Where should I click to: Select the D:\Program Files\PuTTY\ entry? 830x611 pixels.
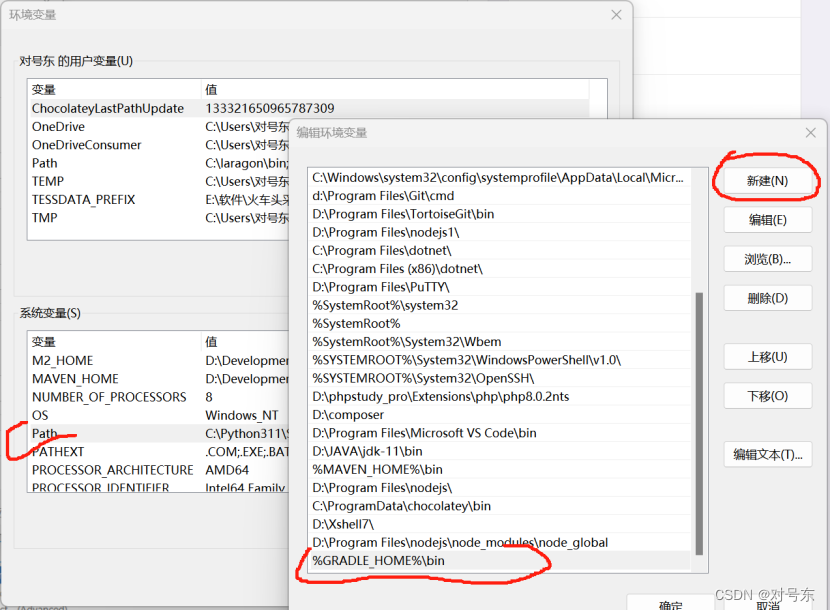499,287
